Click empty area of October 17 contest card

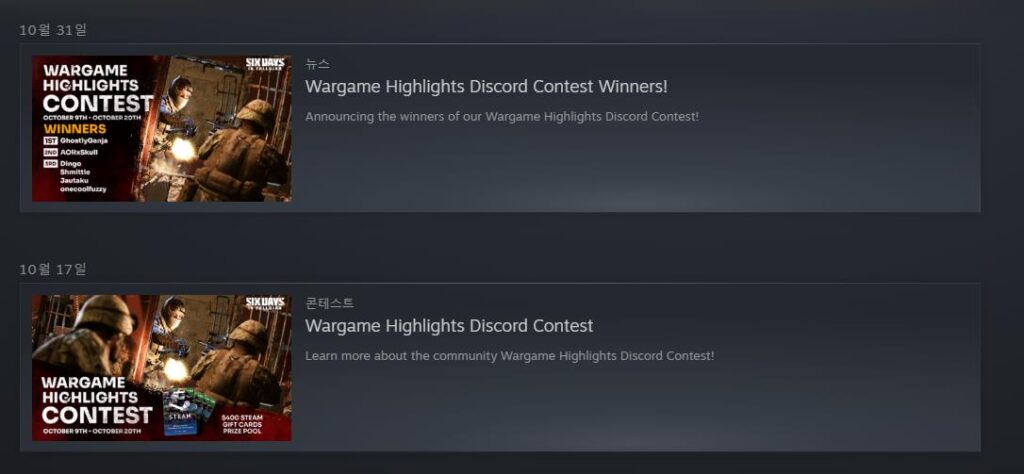click(653, 408)
